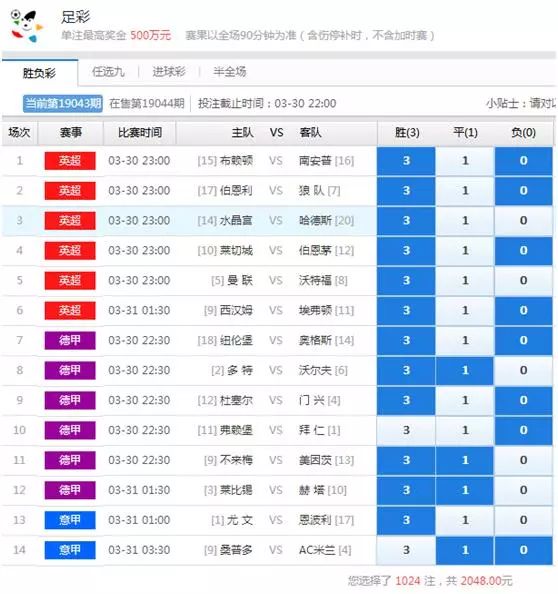Toggle loss (0) for match 3 水晶宫
The width and height of the screenshot is (558, 594).
pyautogui.click(x=523, y=220)
